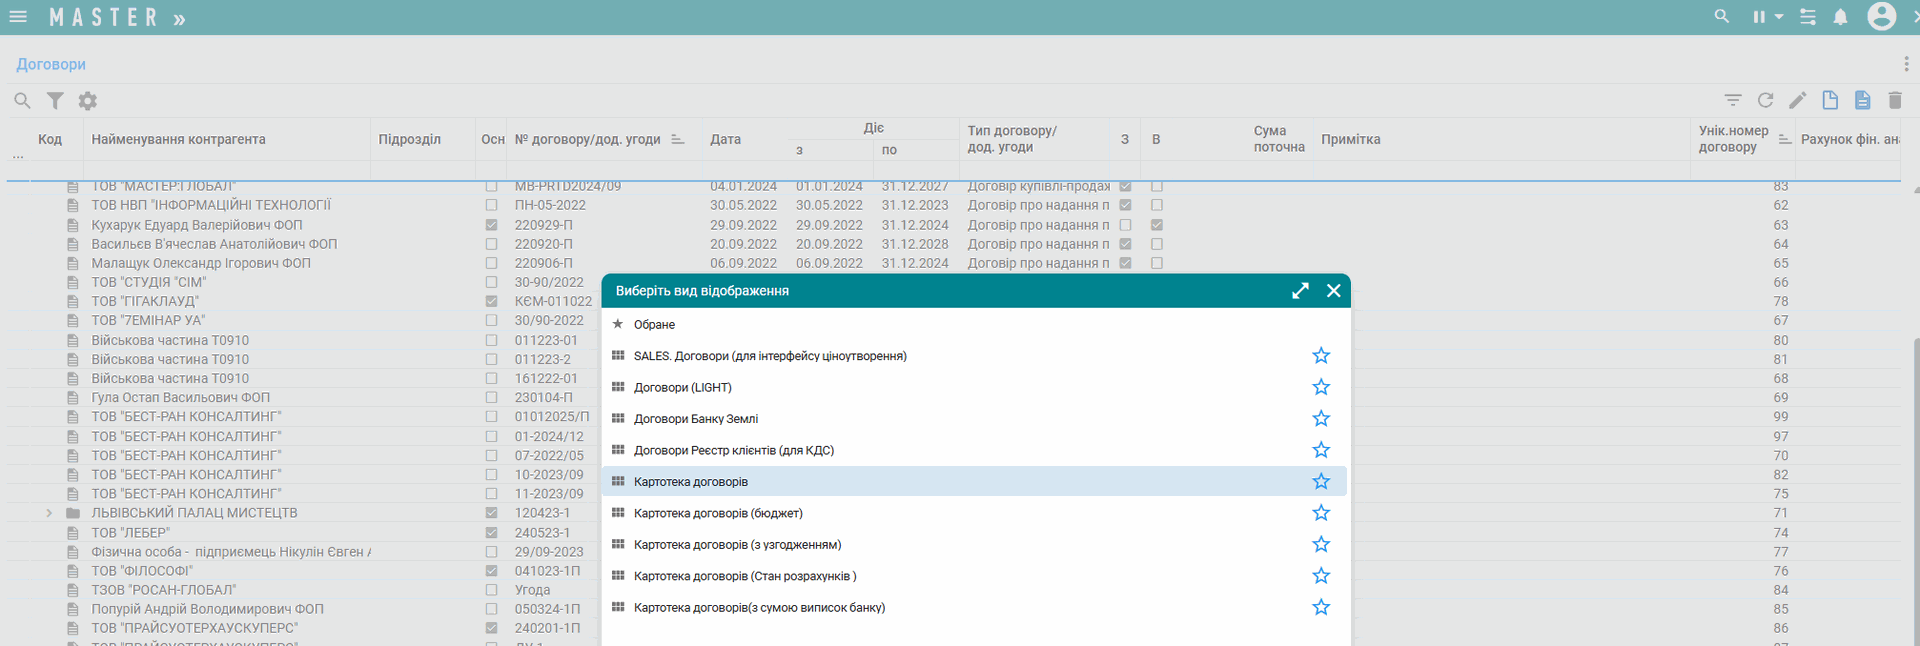Open table settings gear

(x=88, y=100)
